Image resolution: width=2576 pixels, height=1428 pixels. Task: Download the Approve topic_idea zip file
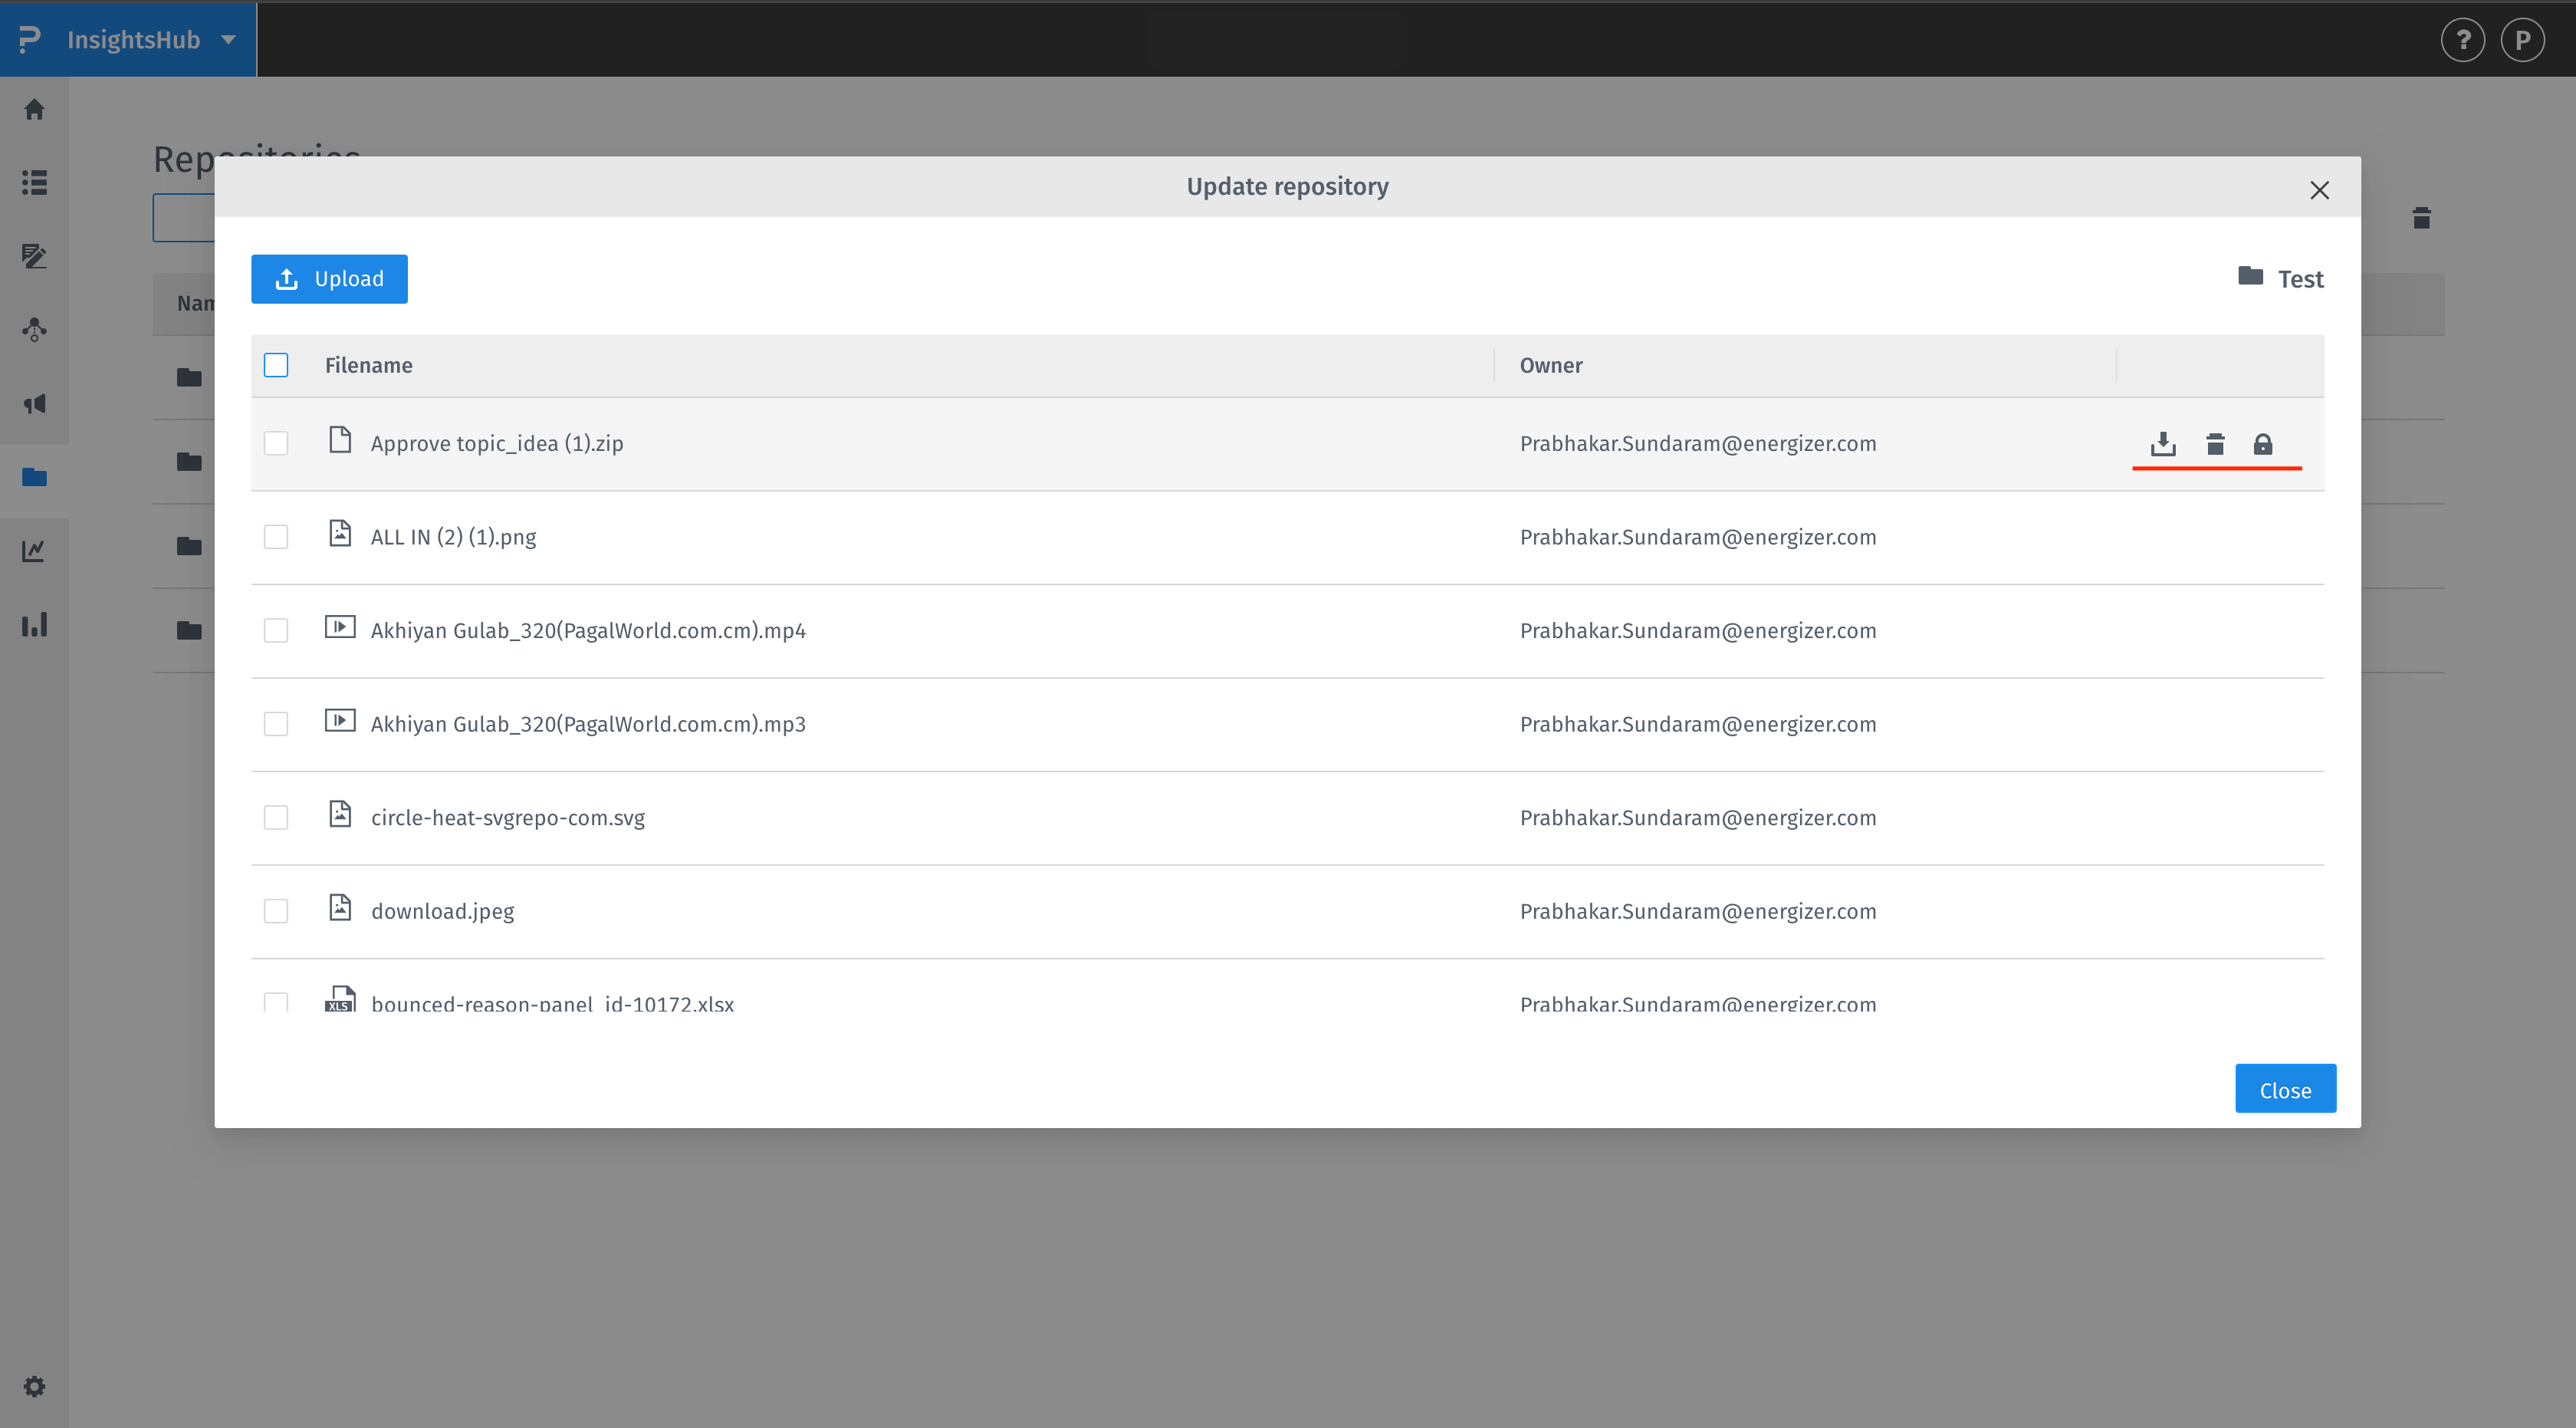click(x=2163, y=444)
